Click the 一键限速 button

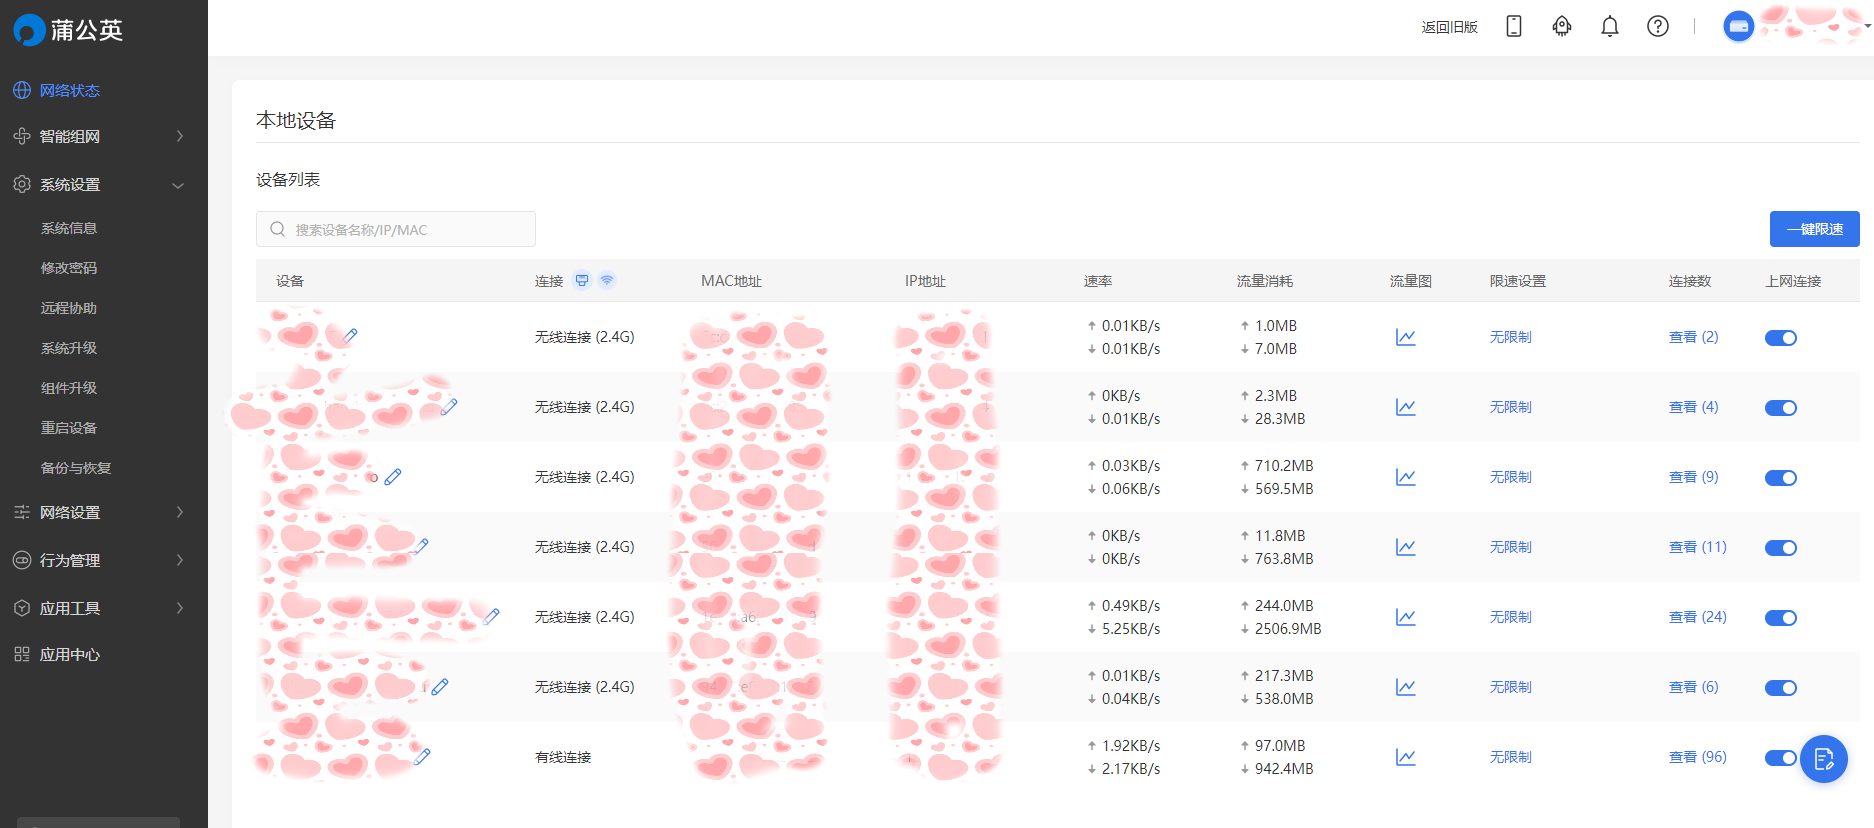click(1815, 229)
